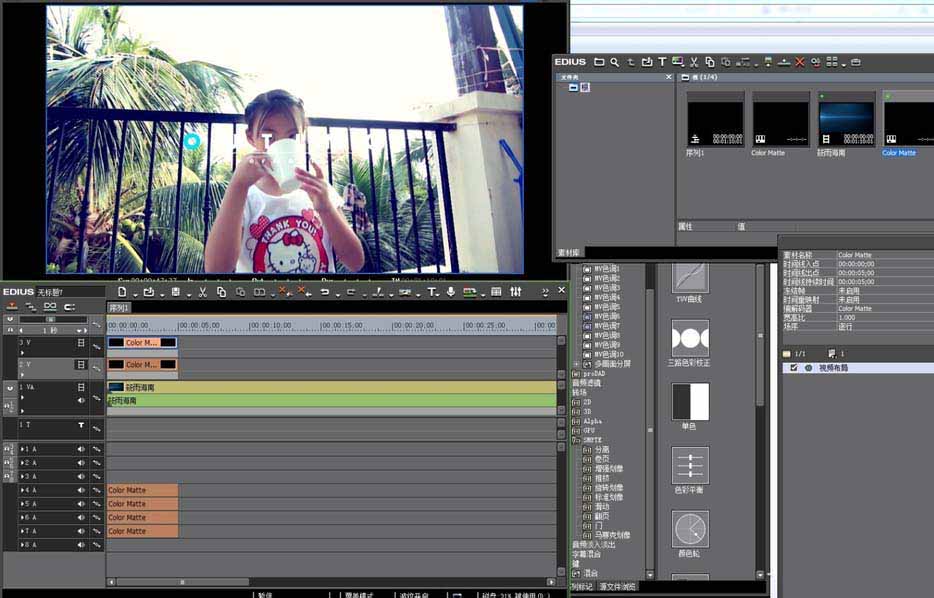The width and height of the screenshot is (934, 598).
Task: Click the copy icon in timeline toolbar
Action: pyautogui.click(x=221, y=291)
